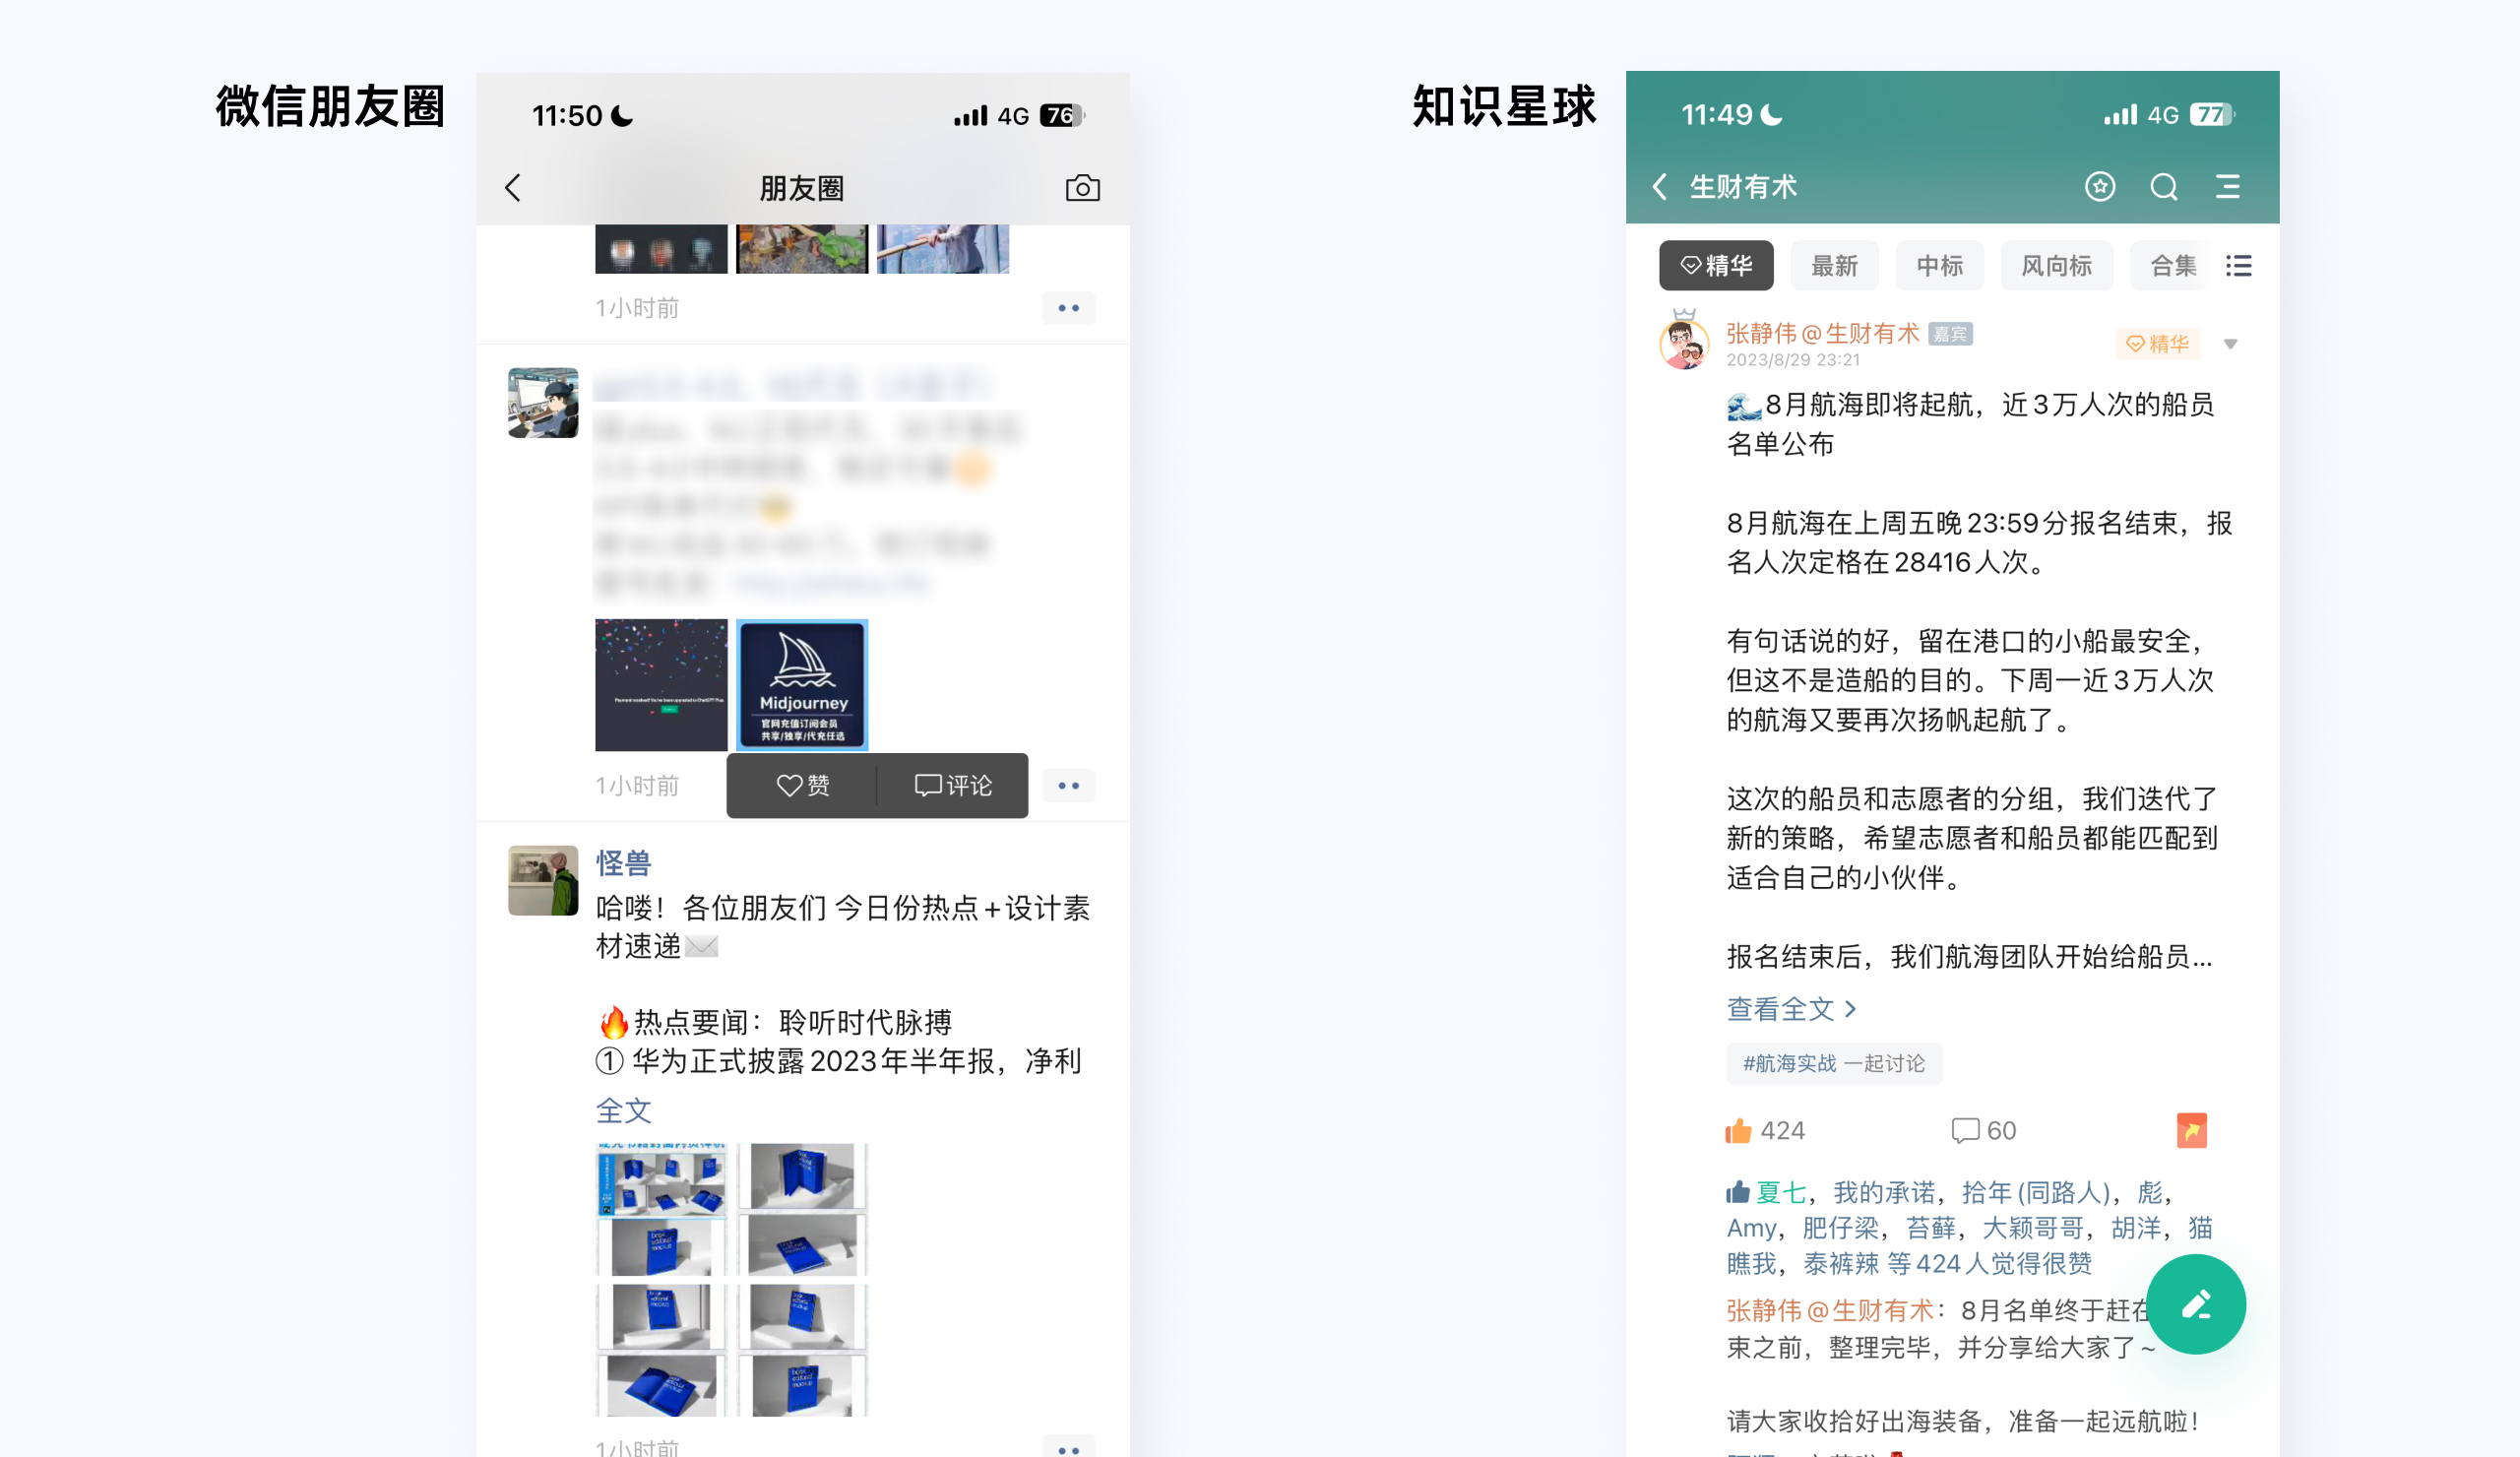This screenshot has height=1457, width=2520.
Task: Expand 全文 on 怪兽's post
Action: [x=623, y=1111]
